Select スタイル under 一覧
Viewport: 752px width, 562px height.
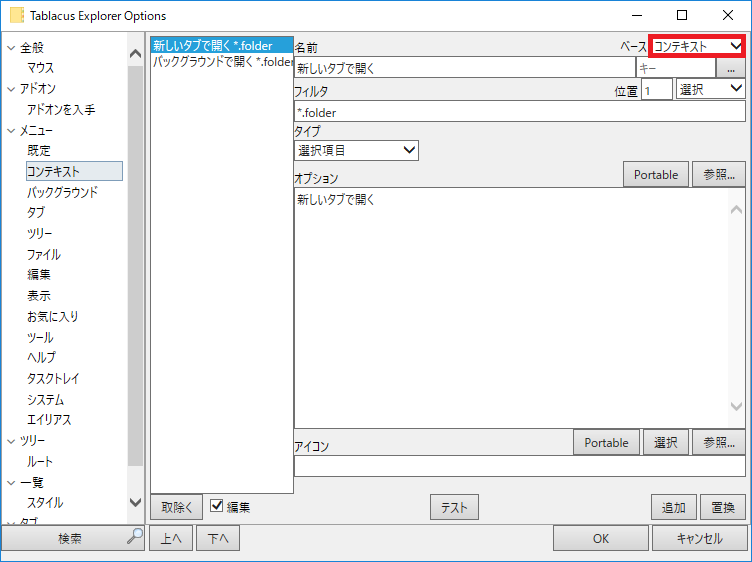(x=45, y=503)
